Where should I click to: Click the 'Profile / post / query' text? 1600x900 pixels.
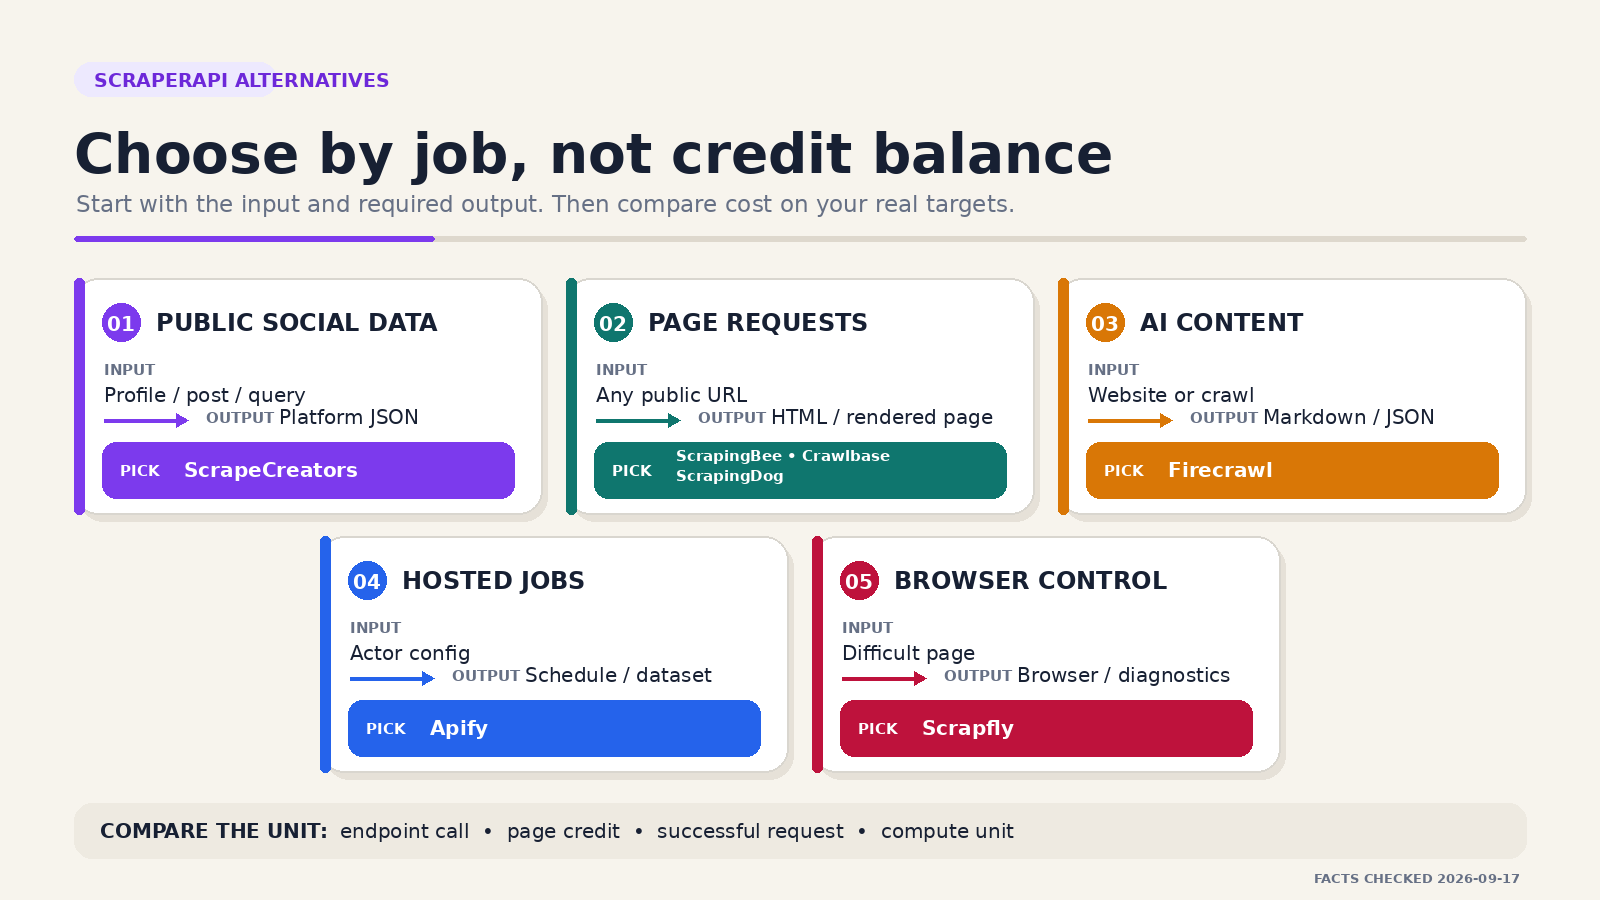tap(205, 395)
